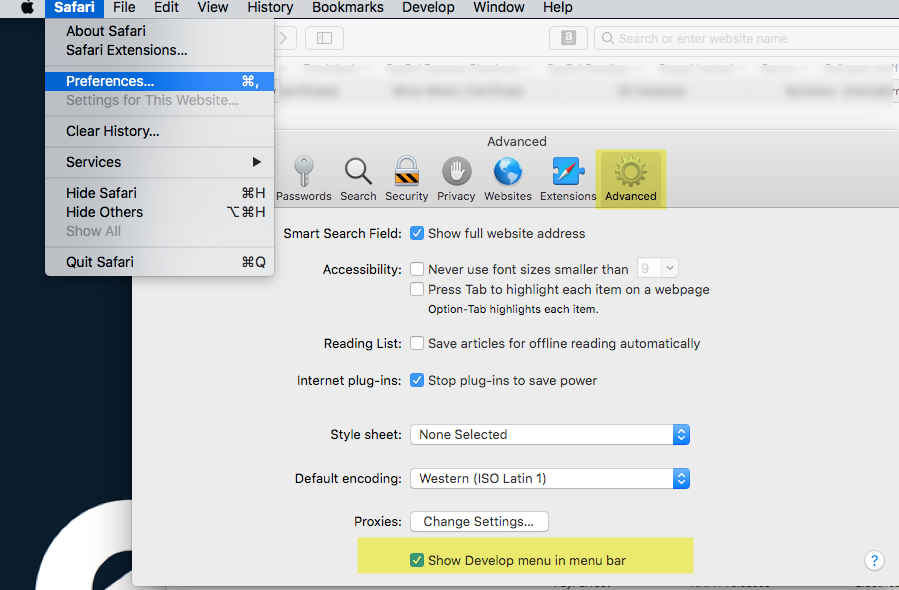The height and width of the screenshot is (590, 899).
Task: Click the Safari menu title
Action: [74, 7]
